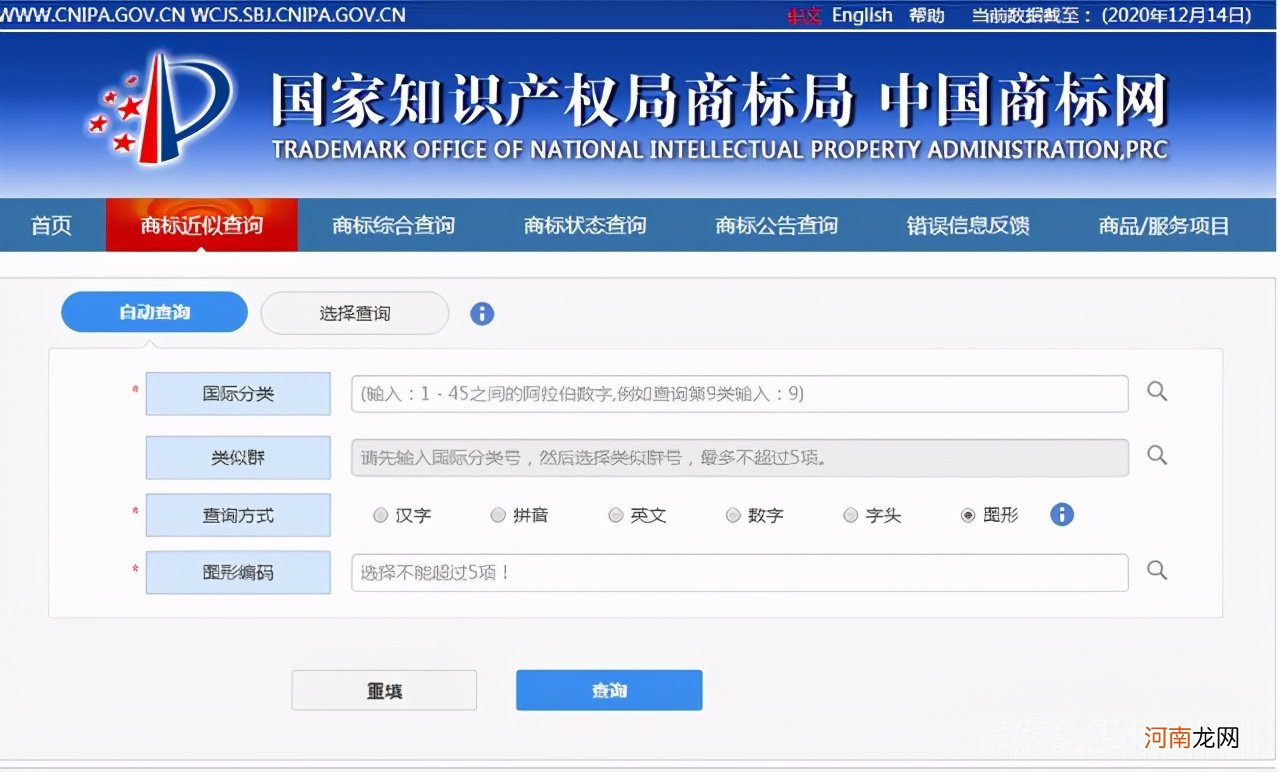Open 错误信息反馈 navigation item

click(x=968, y=226)
